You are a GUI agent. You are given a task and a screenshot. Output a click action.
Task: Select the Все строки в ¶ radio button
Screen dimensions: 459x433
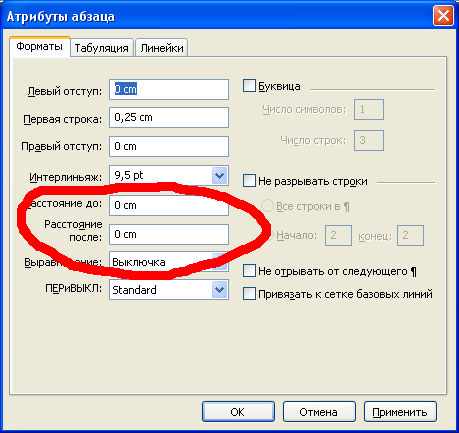(x=267, y=206)
